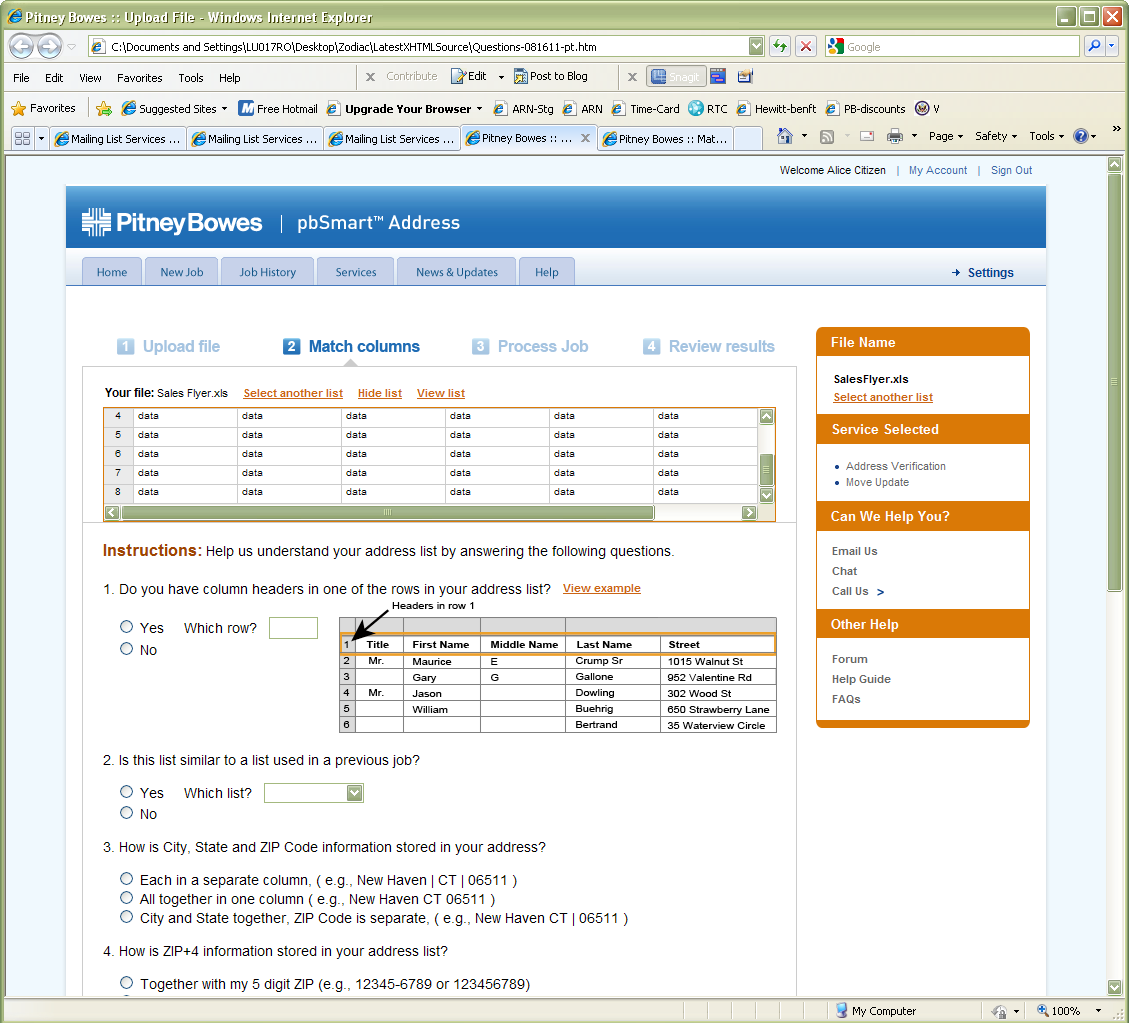Click the RSS feeds icon
Viewport: 1129px width, 1023px height.
click(827, 136)
